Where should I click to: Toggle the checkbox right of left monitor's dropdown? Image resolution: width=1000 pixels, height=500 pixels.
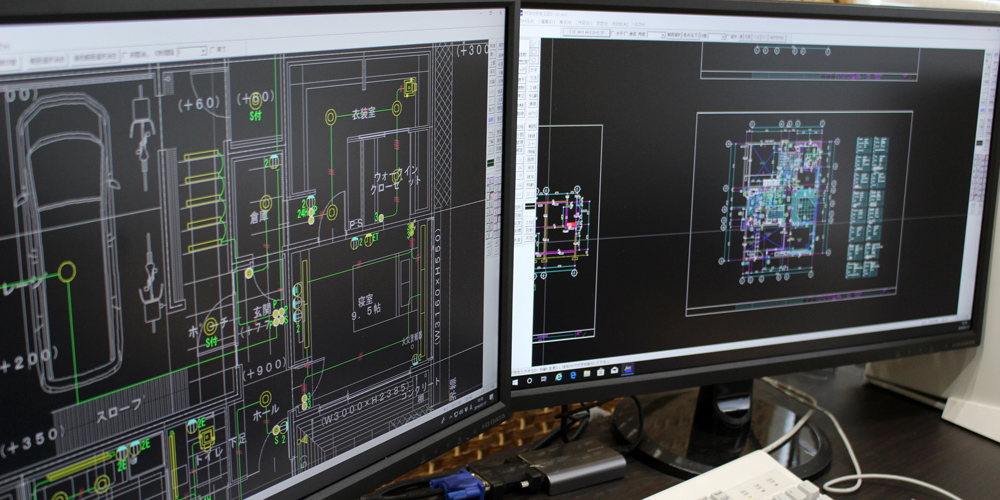pyautogui.click(x=212, y=50)
